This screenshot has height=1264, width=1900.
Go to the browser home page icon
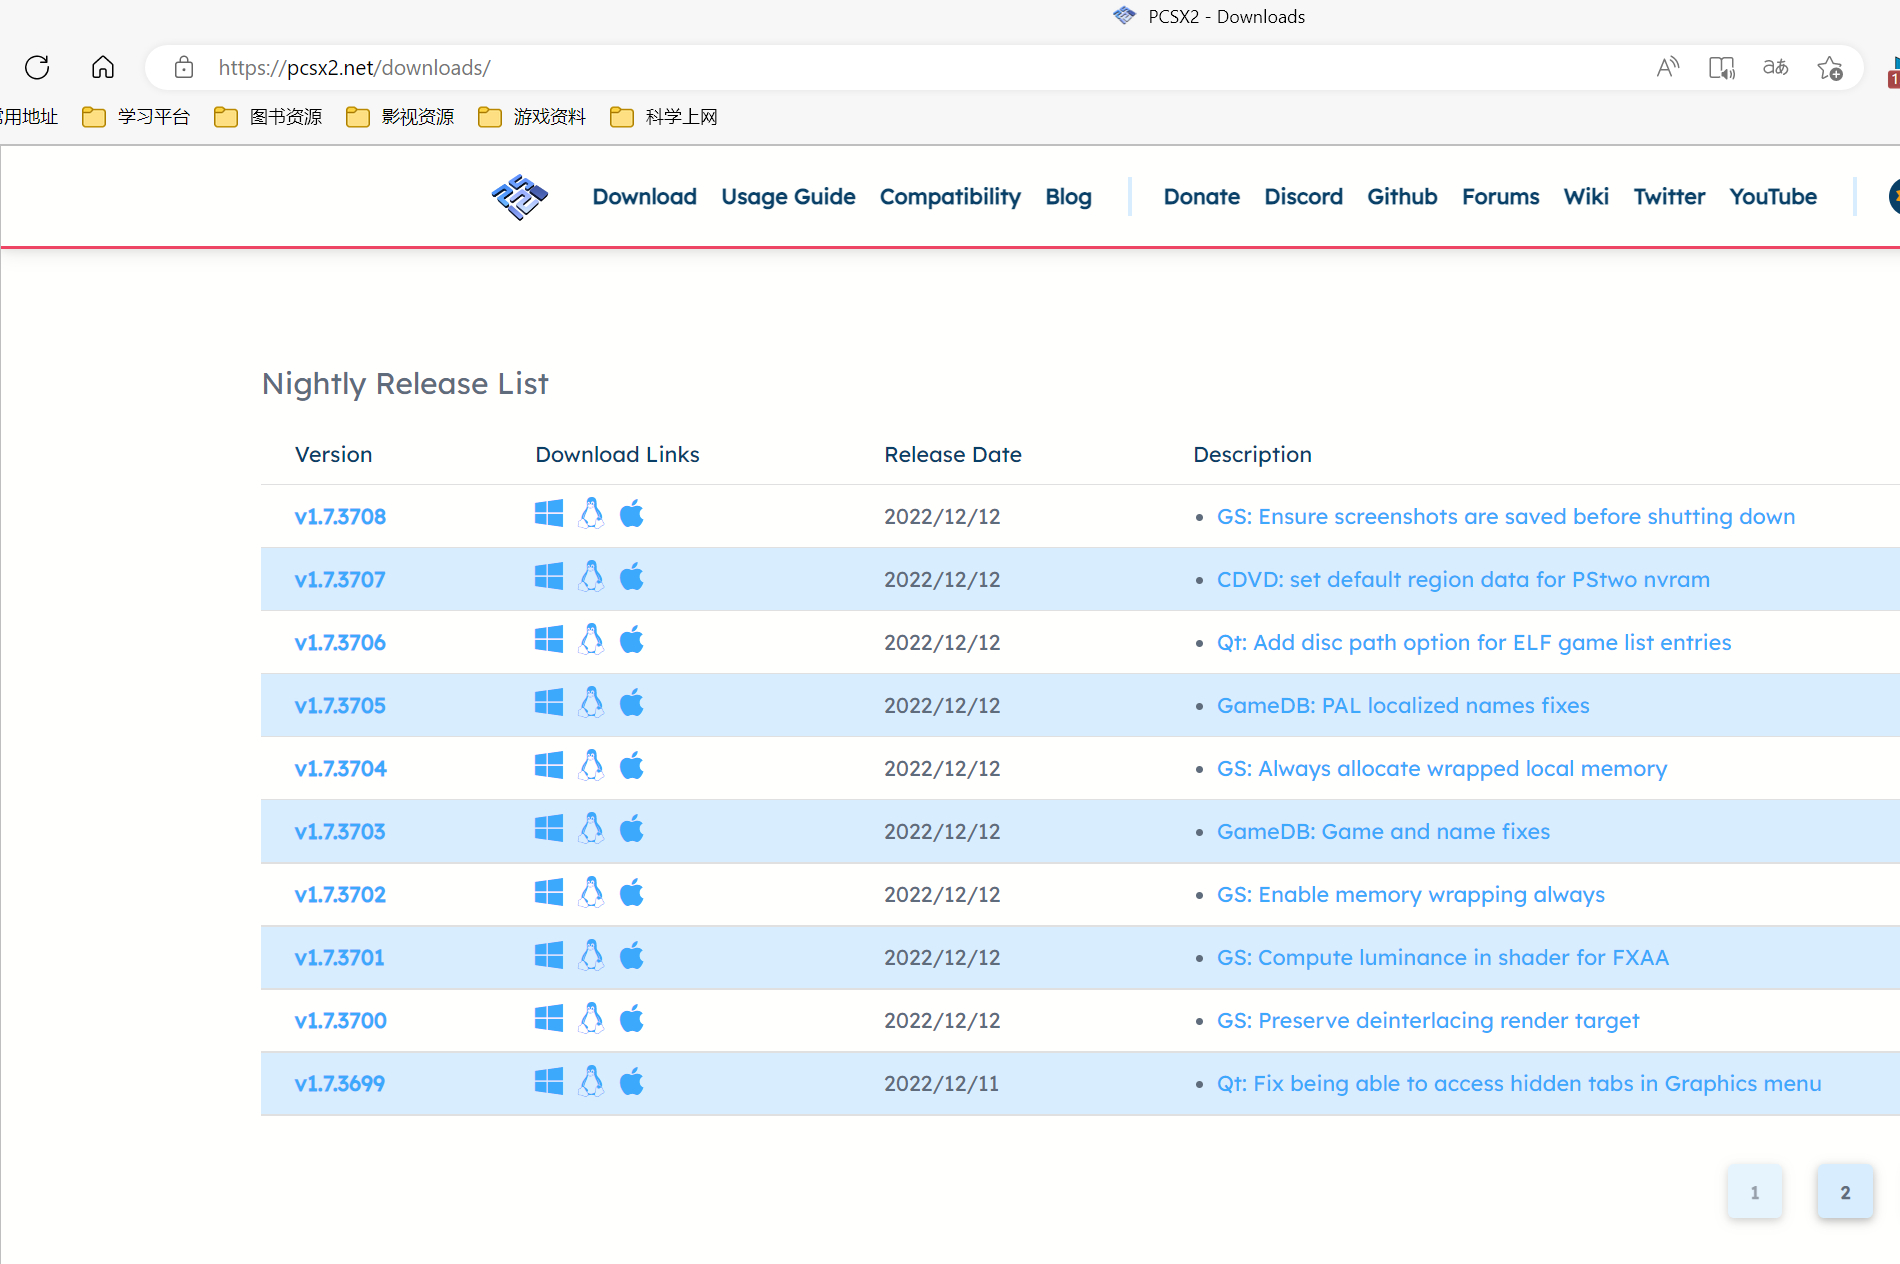point(103,67)
